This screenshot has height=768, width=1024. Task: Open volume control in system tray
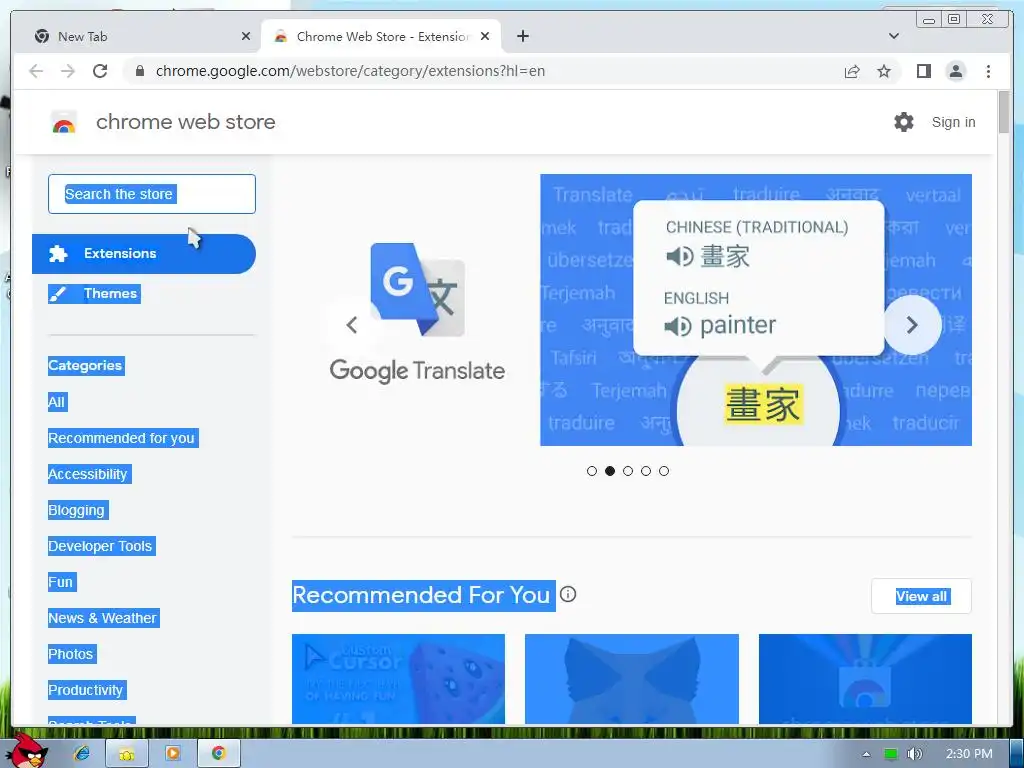(915, 754)
